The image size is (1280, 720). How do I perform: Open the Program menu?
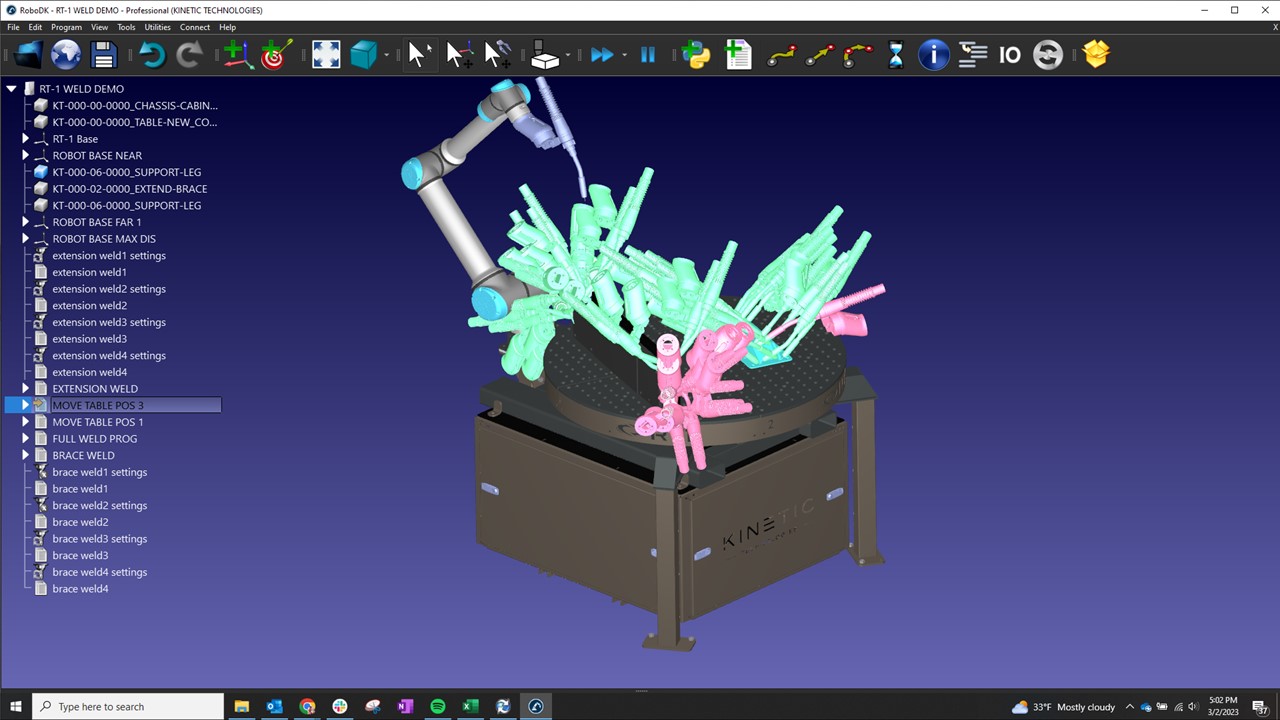click(66, 27)
